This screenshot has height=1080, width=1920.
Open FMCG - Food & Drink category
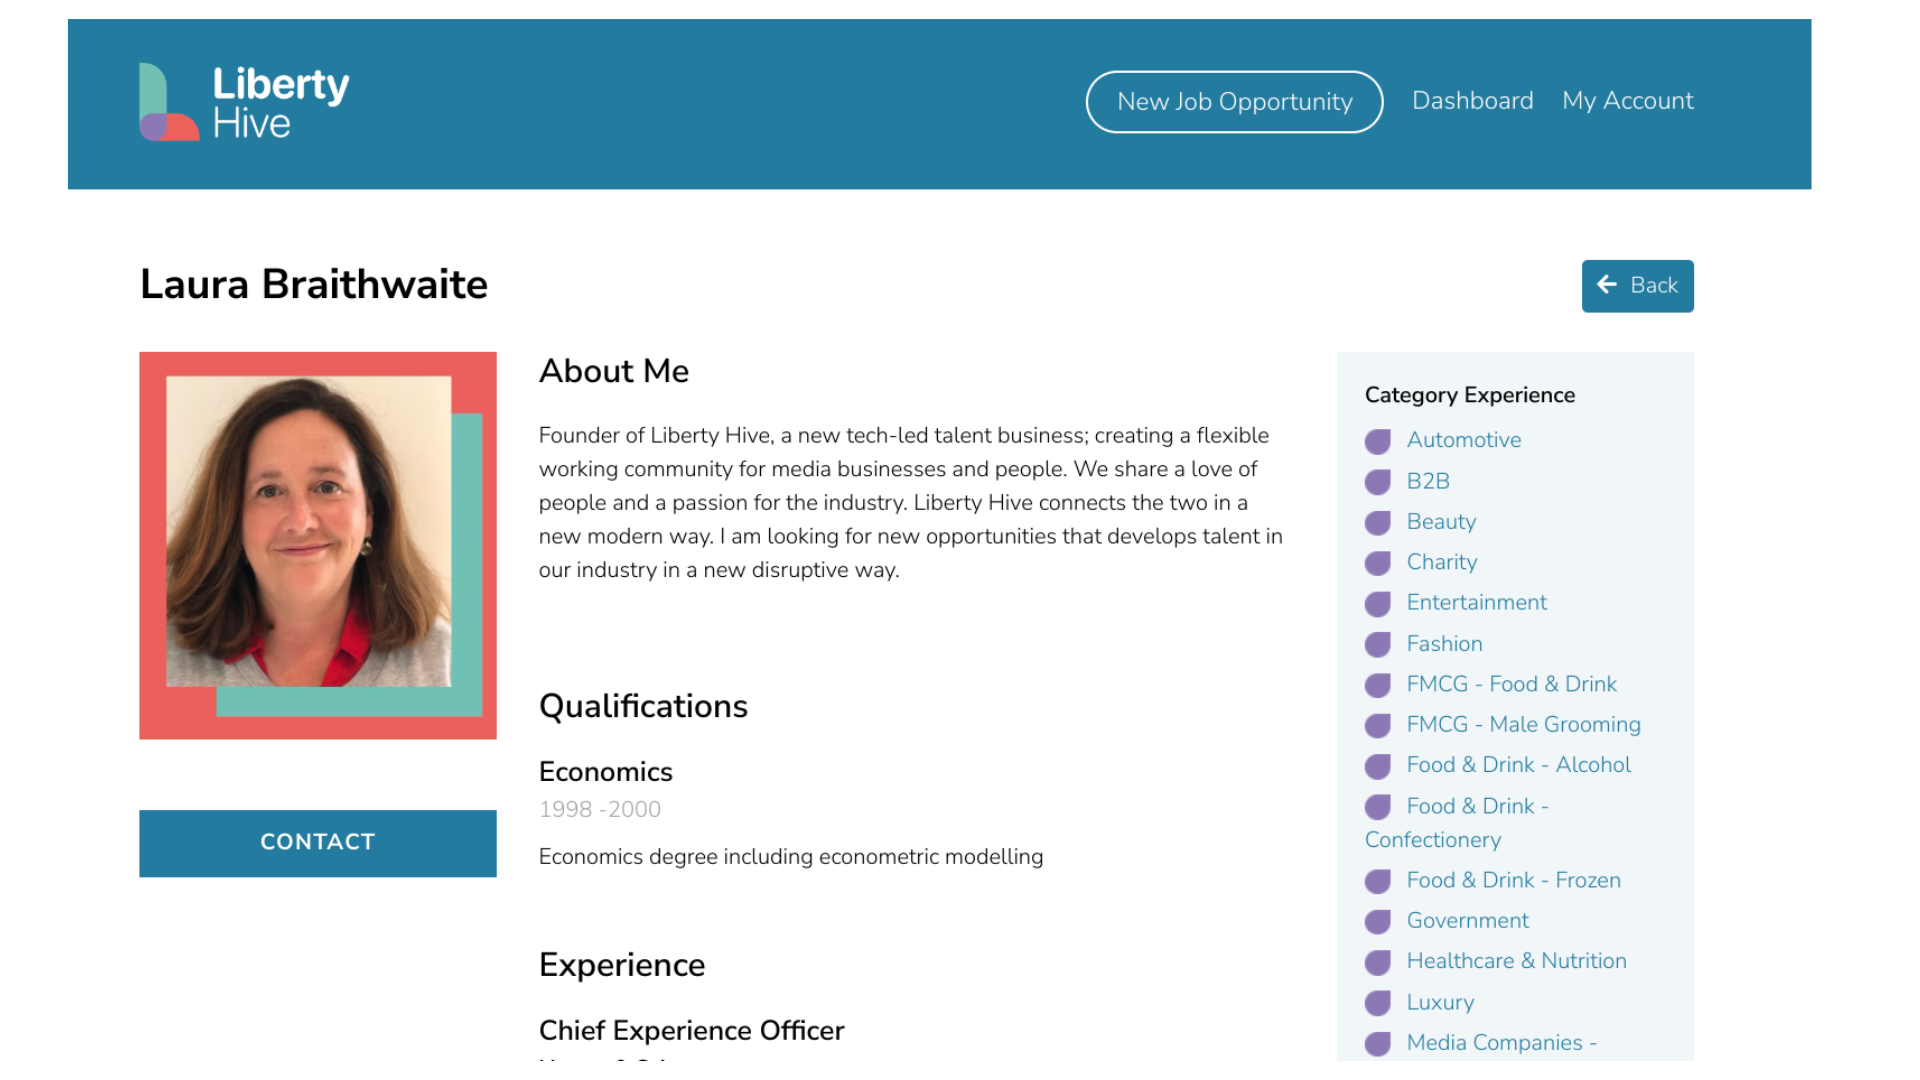1511,684
